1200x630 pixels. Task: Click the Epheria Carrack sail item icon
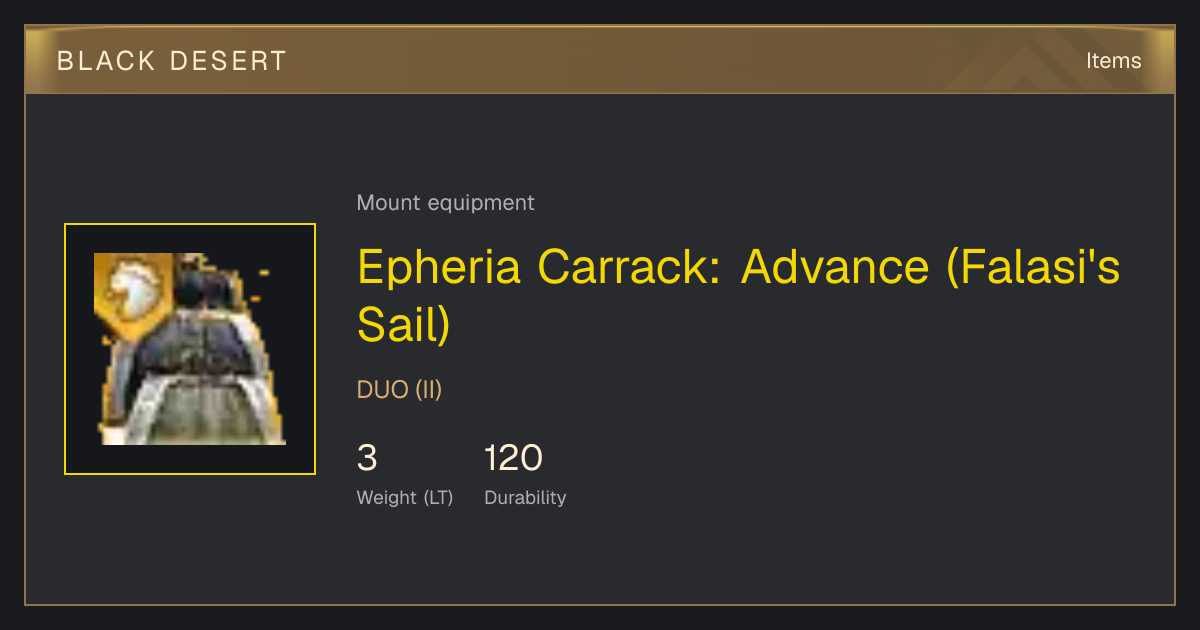190,349
